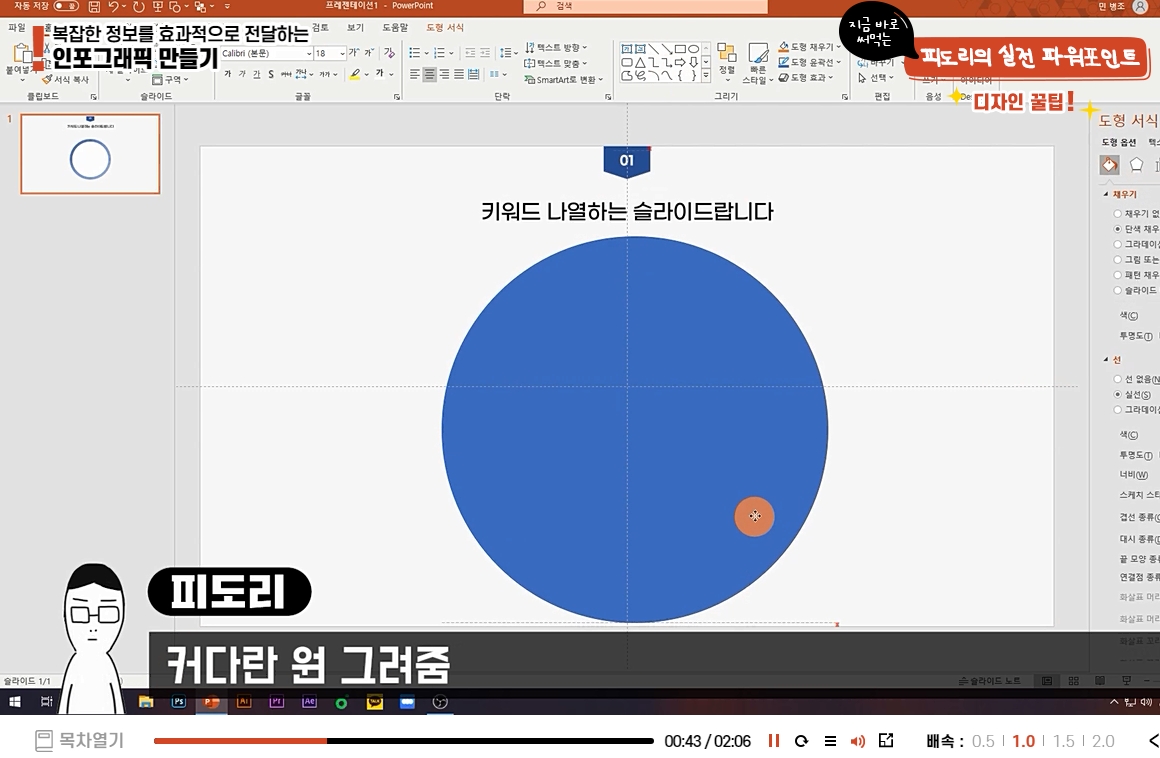Select the slide 1 thumbnail
Screen dimensions: 1160x758
click(90, 154)
